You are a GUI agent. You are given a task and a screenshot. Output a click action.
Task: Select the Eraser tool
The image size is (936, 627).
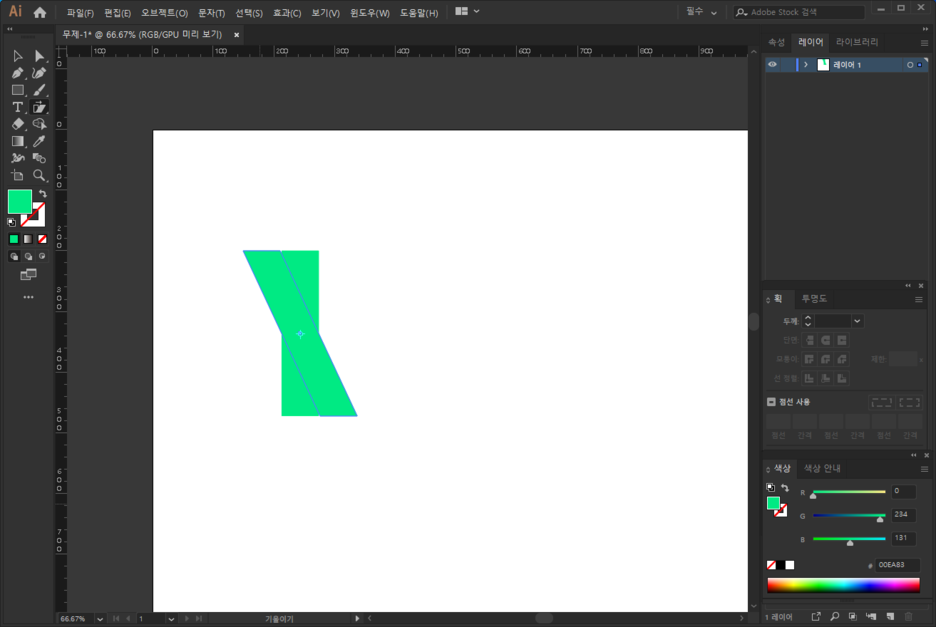coord(17,124)
